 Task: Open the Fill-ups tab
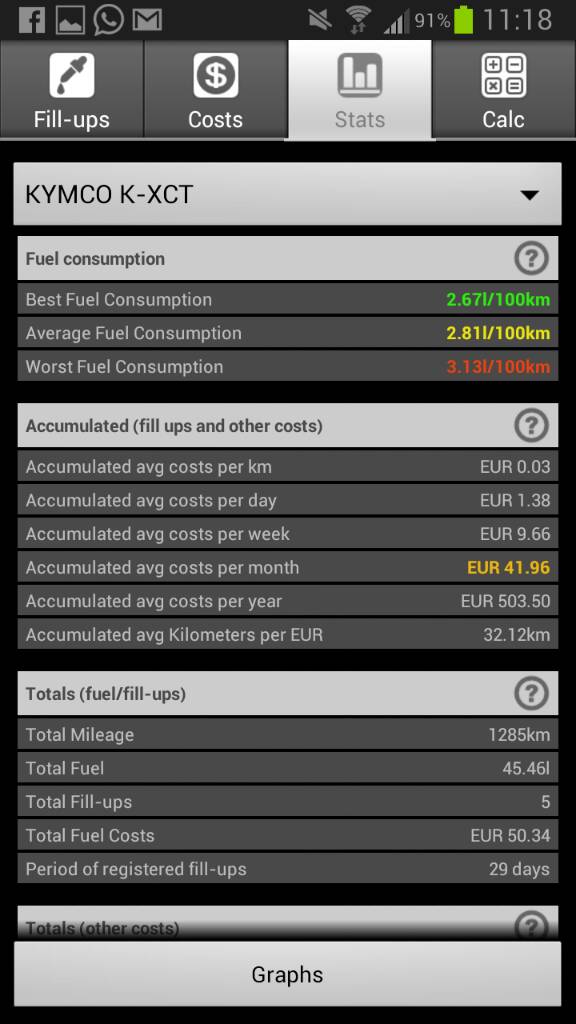(x=72, y=89)
